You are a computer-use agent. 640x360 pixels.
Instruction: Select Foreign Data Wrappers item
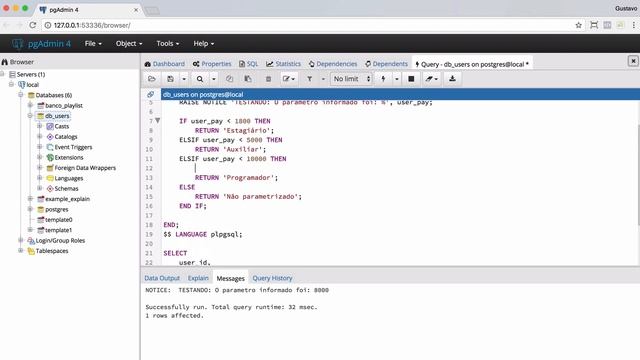tap(85, 168)
